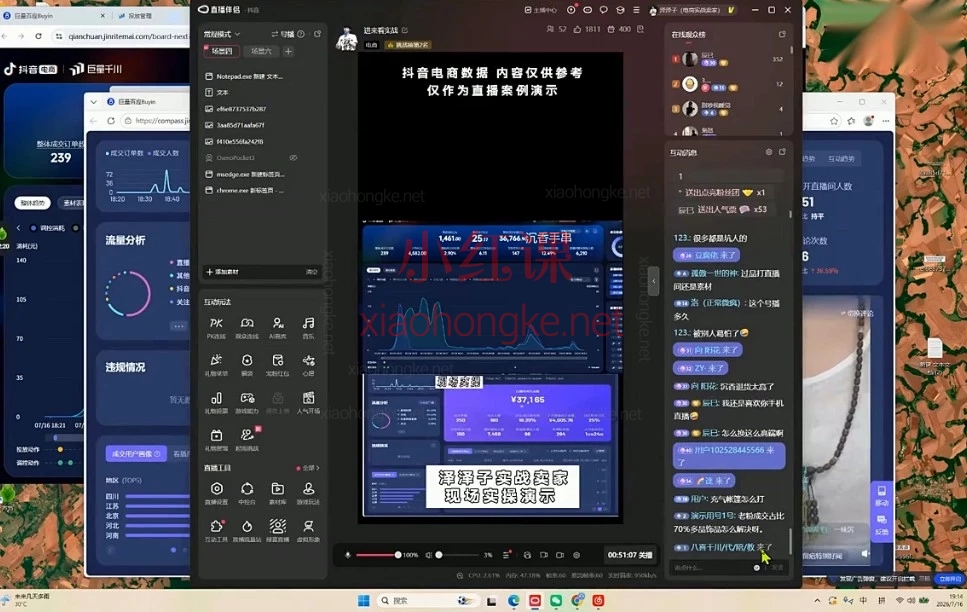The image size is (967, 612).
Task: Open 主播中心 host center link
Action: (541, 10)
